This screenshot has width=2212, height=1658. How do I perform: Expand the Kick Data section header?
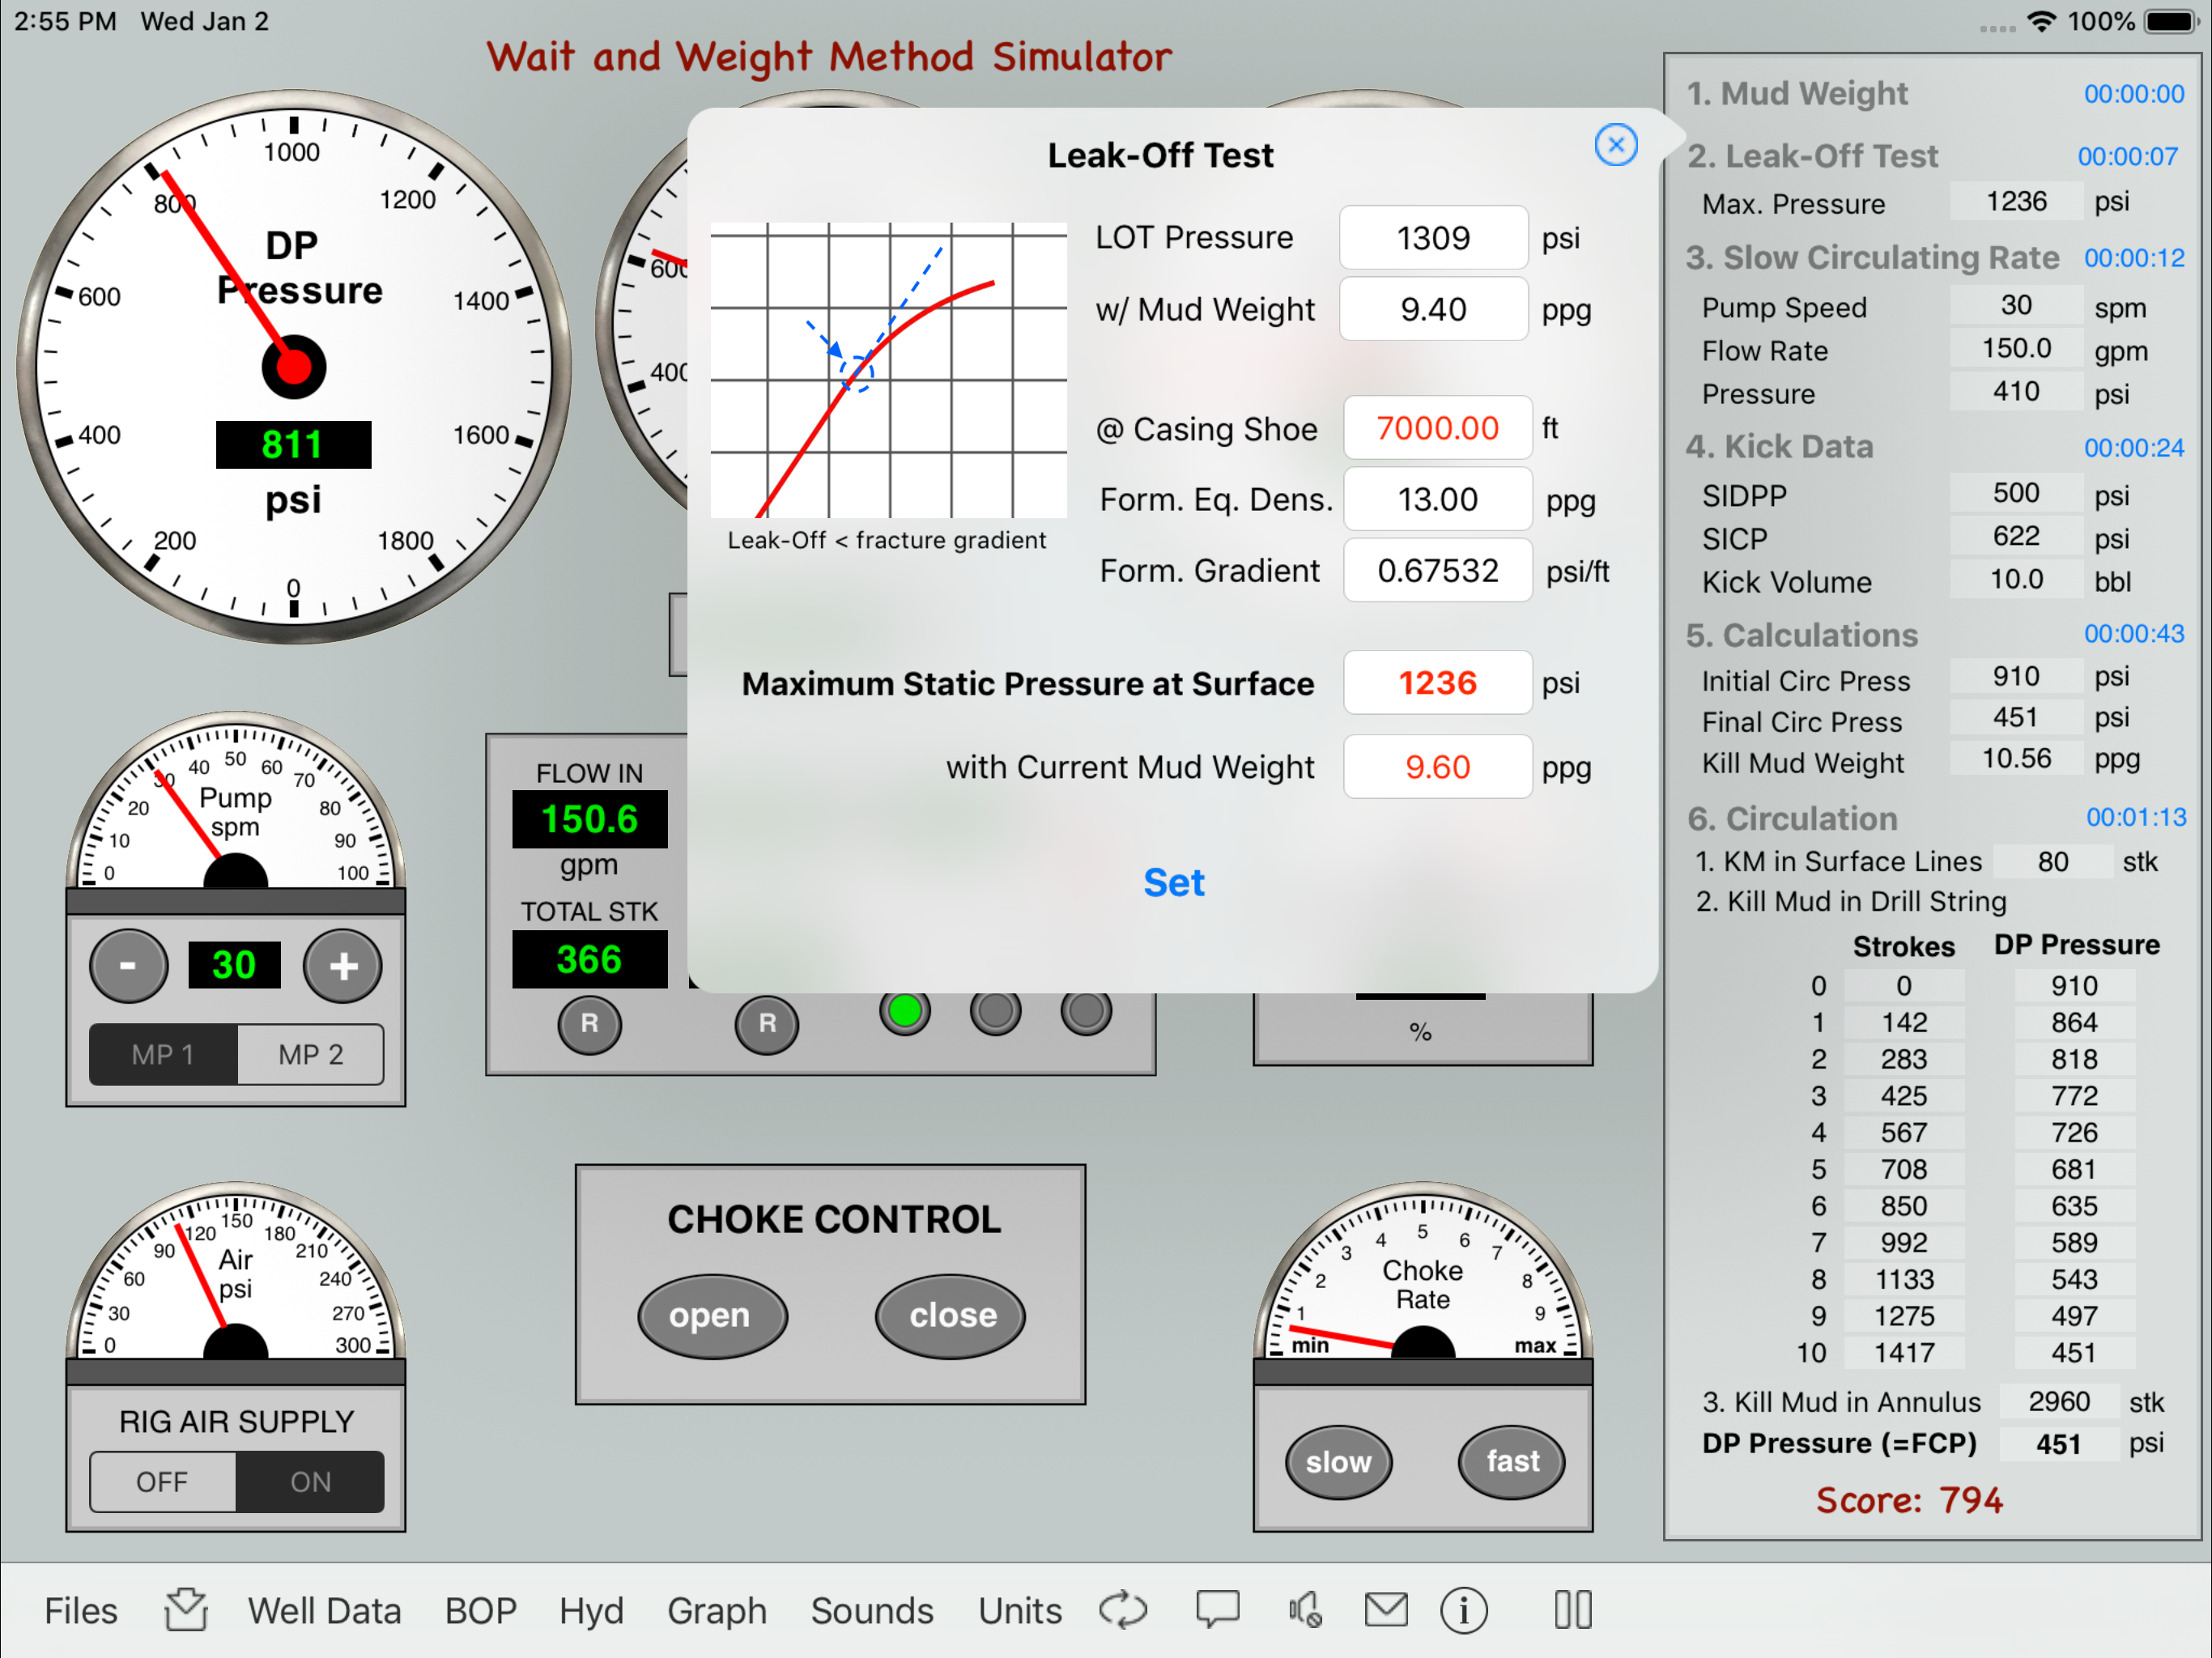[x=1780, y=446]
